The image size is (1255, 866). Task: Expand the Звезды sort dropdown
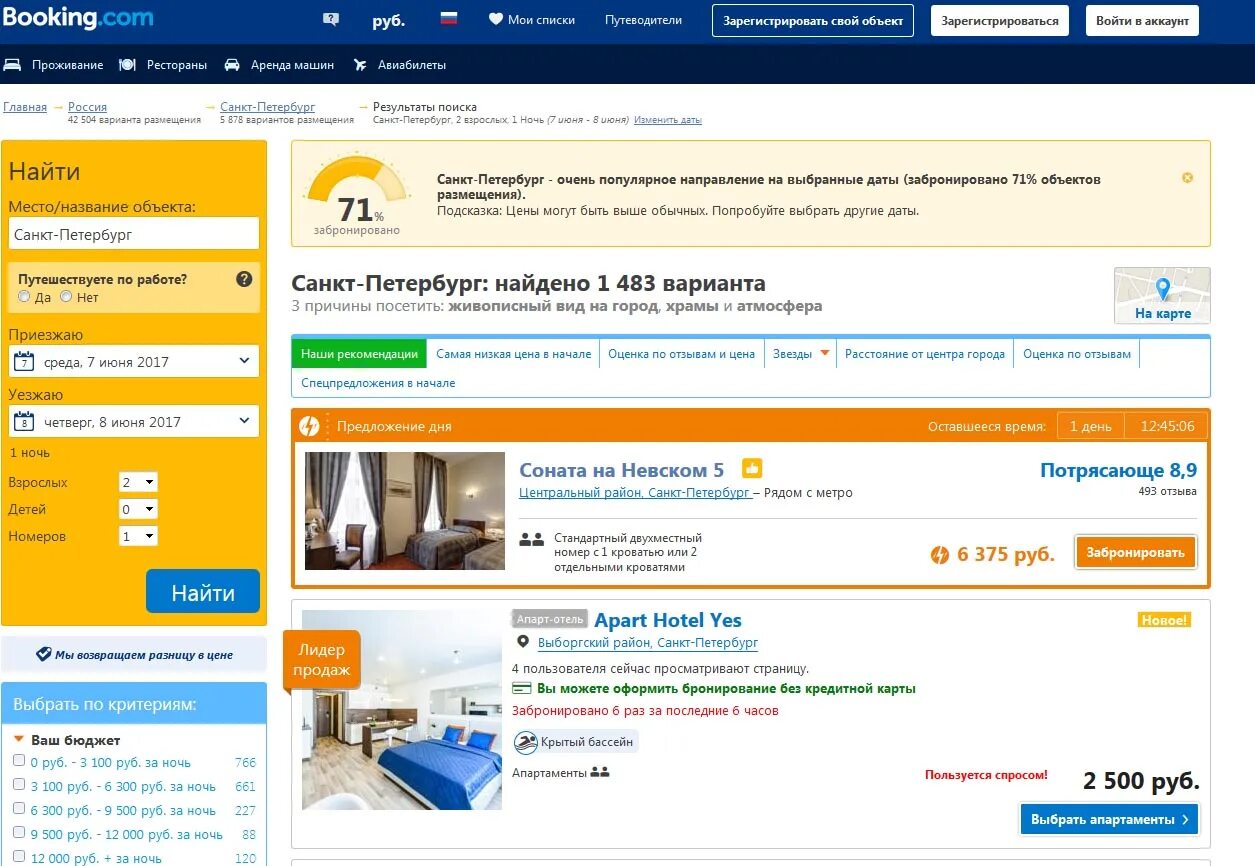click(x=801, y=354)
